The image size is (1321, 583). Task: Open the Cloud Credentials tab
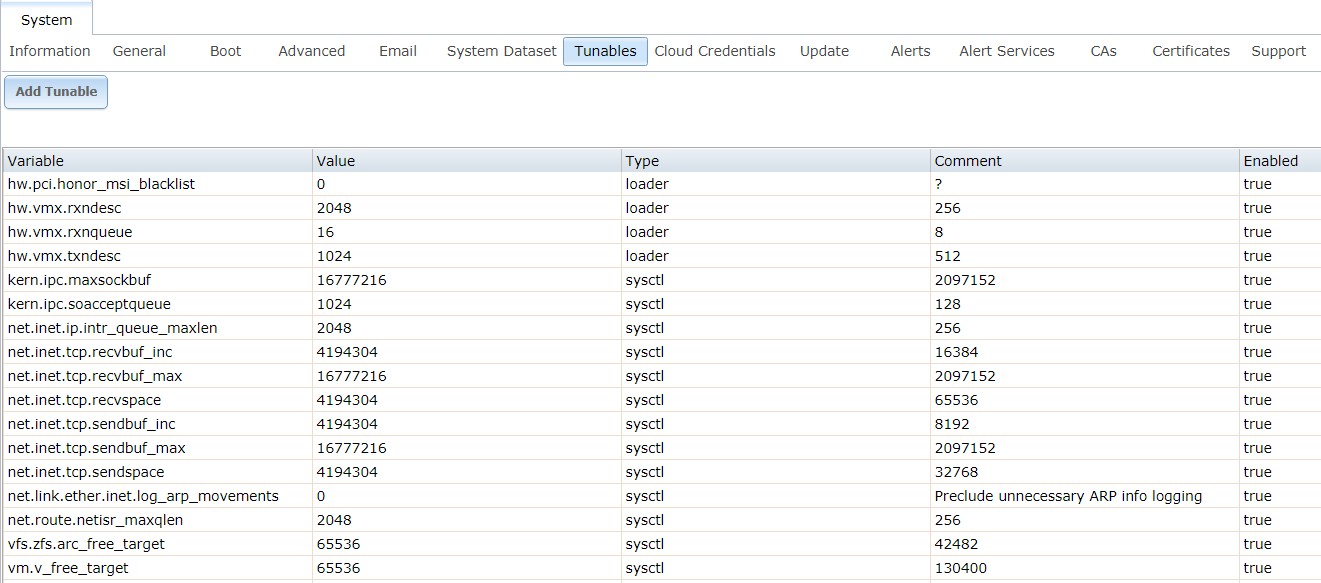click(x=715, y=51)
